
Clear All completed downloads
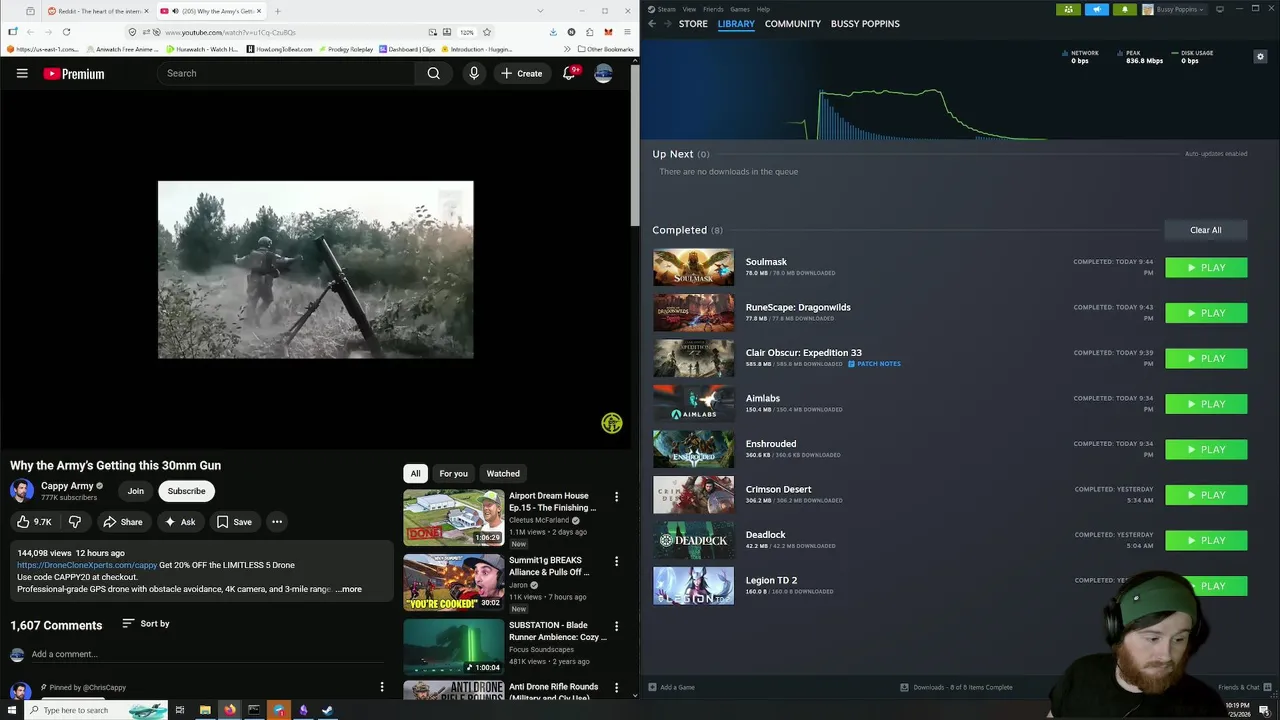1205,230
